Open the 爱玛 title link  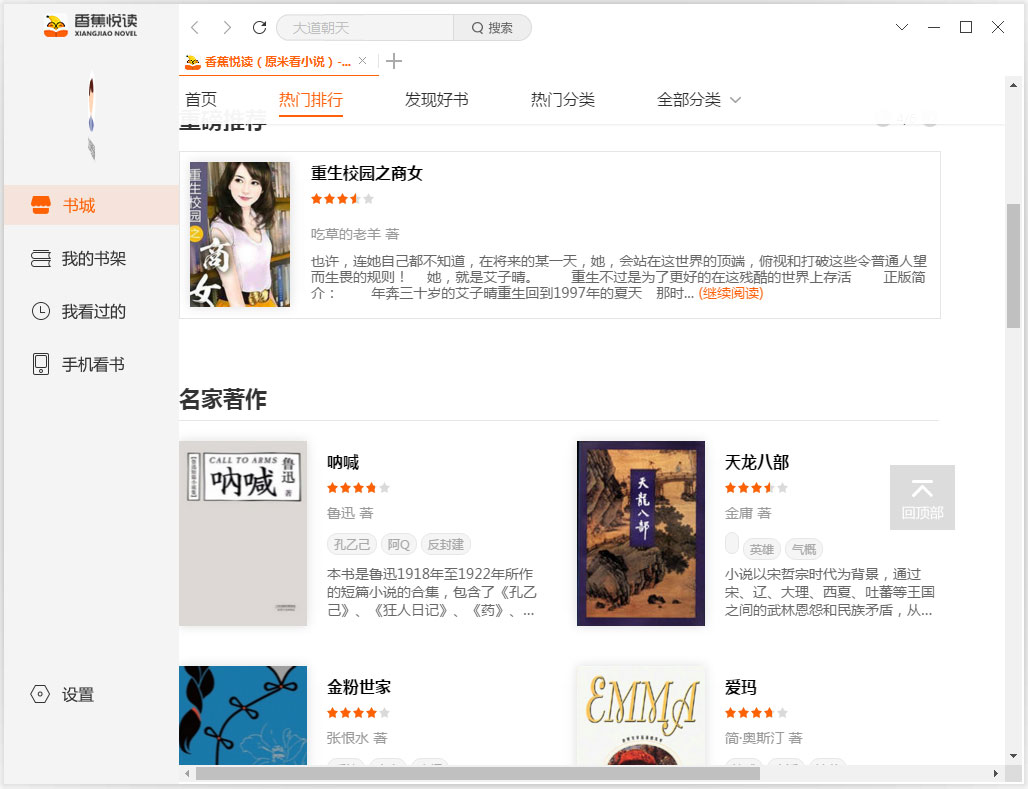(x=741, y=687)
